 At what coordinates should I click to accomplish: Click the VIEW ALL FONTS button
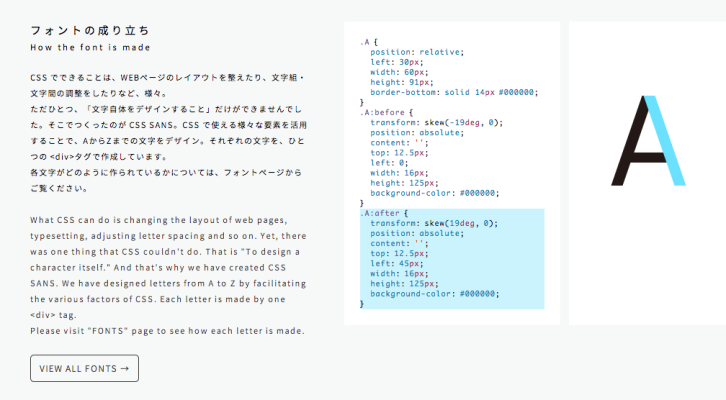84,368
